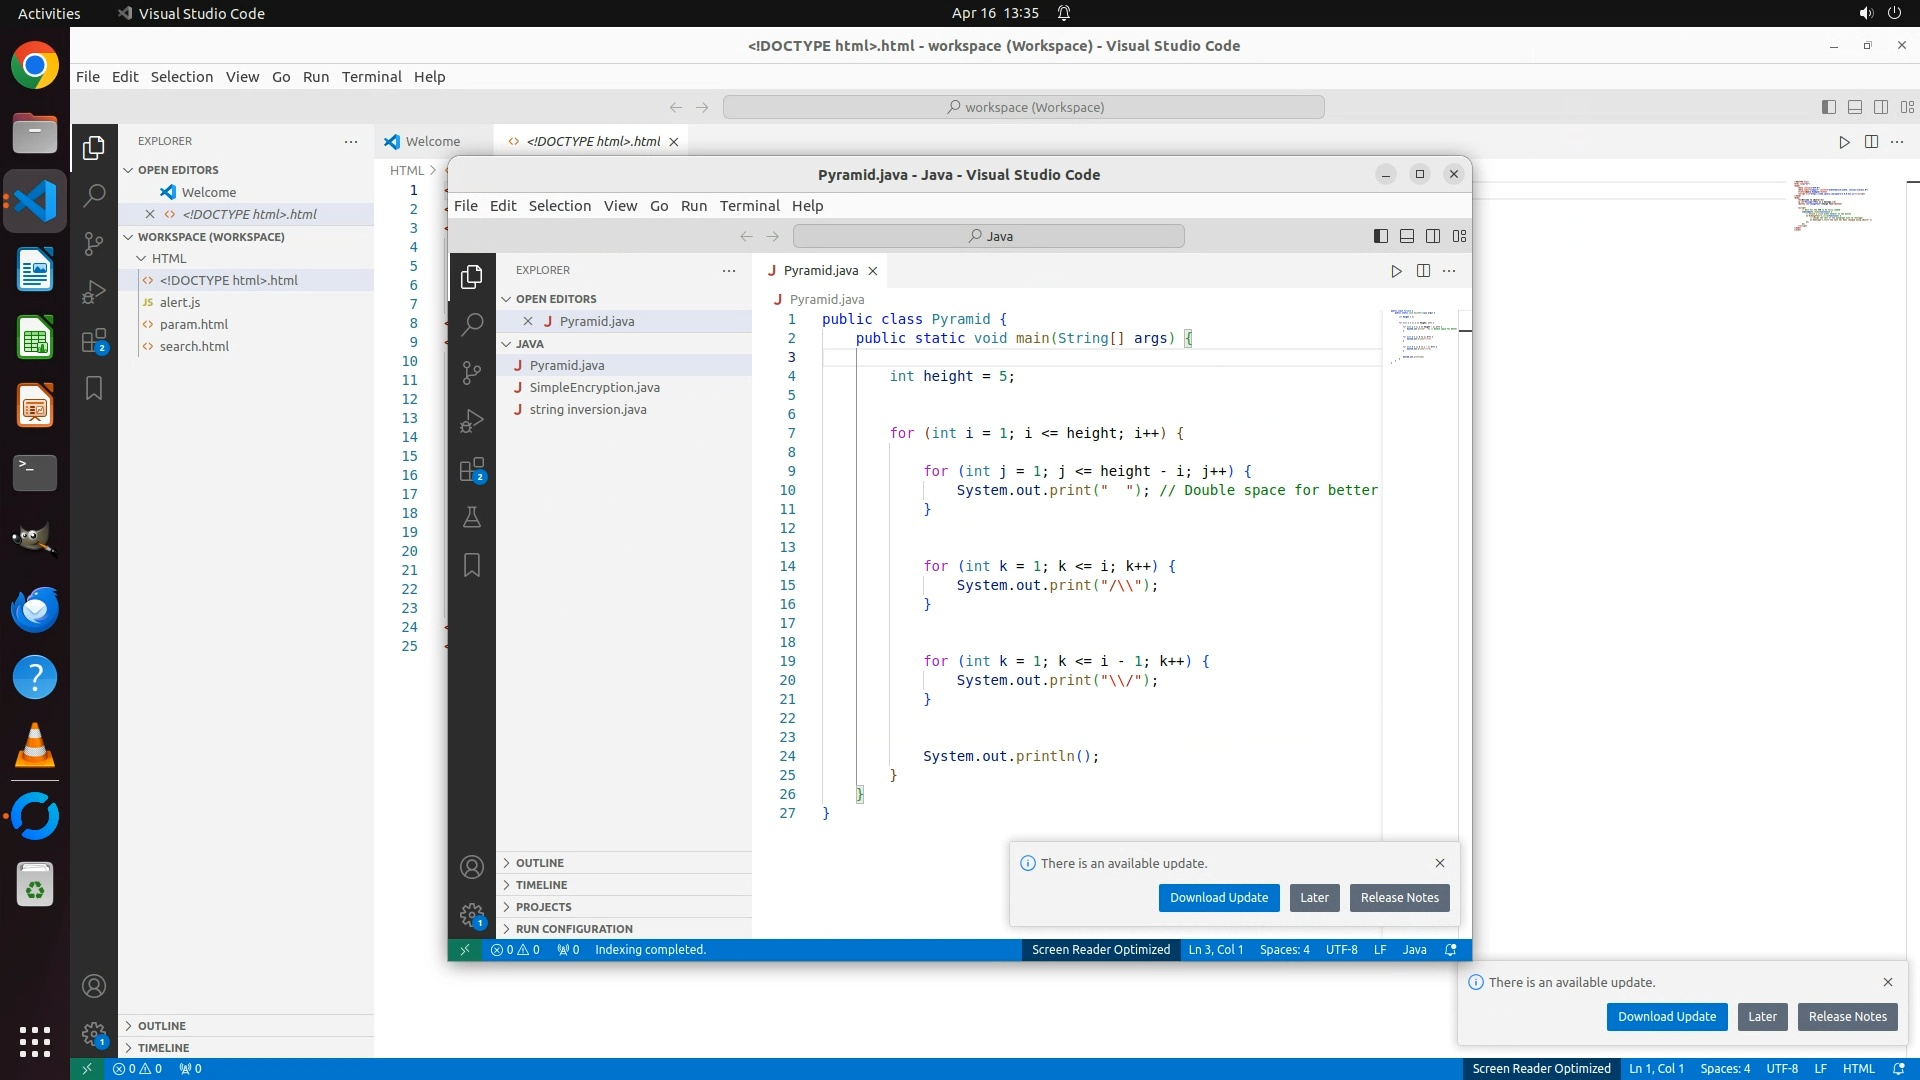Click Download Update in the Java window notification
Screen dimensions: 1920x1080
click(x=1218, y=898)
